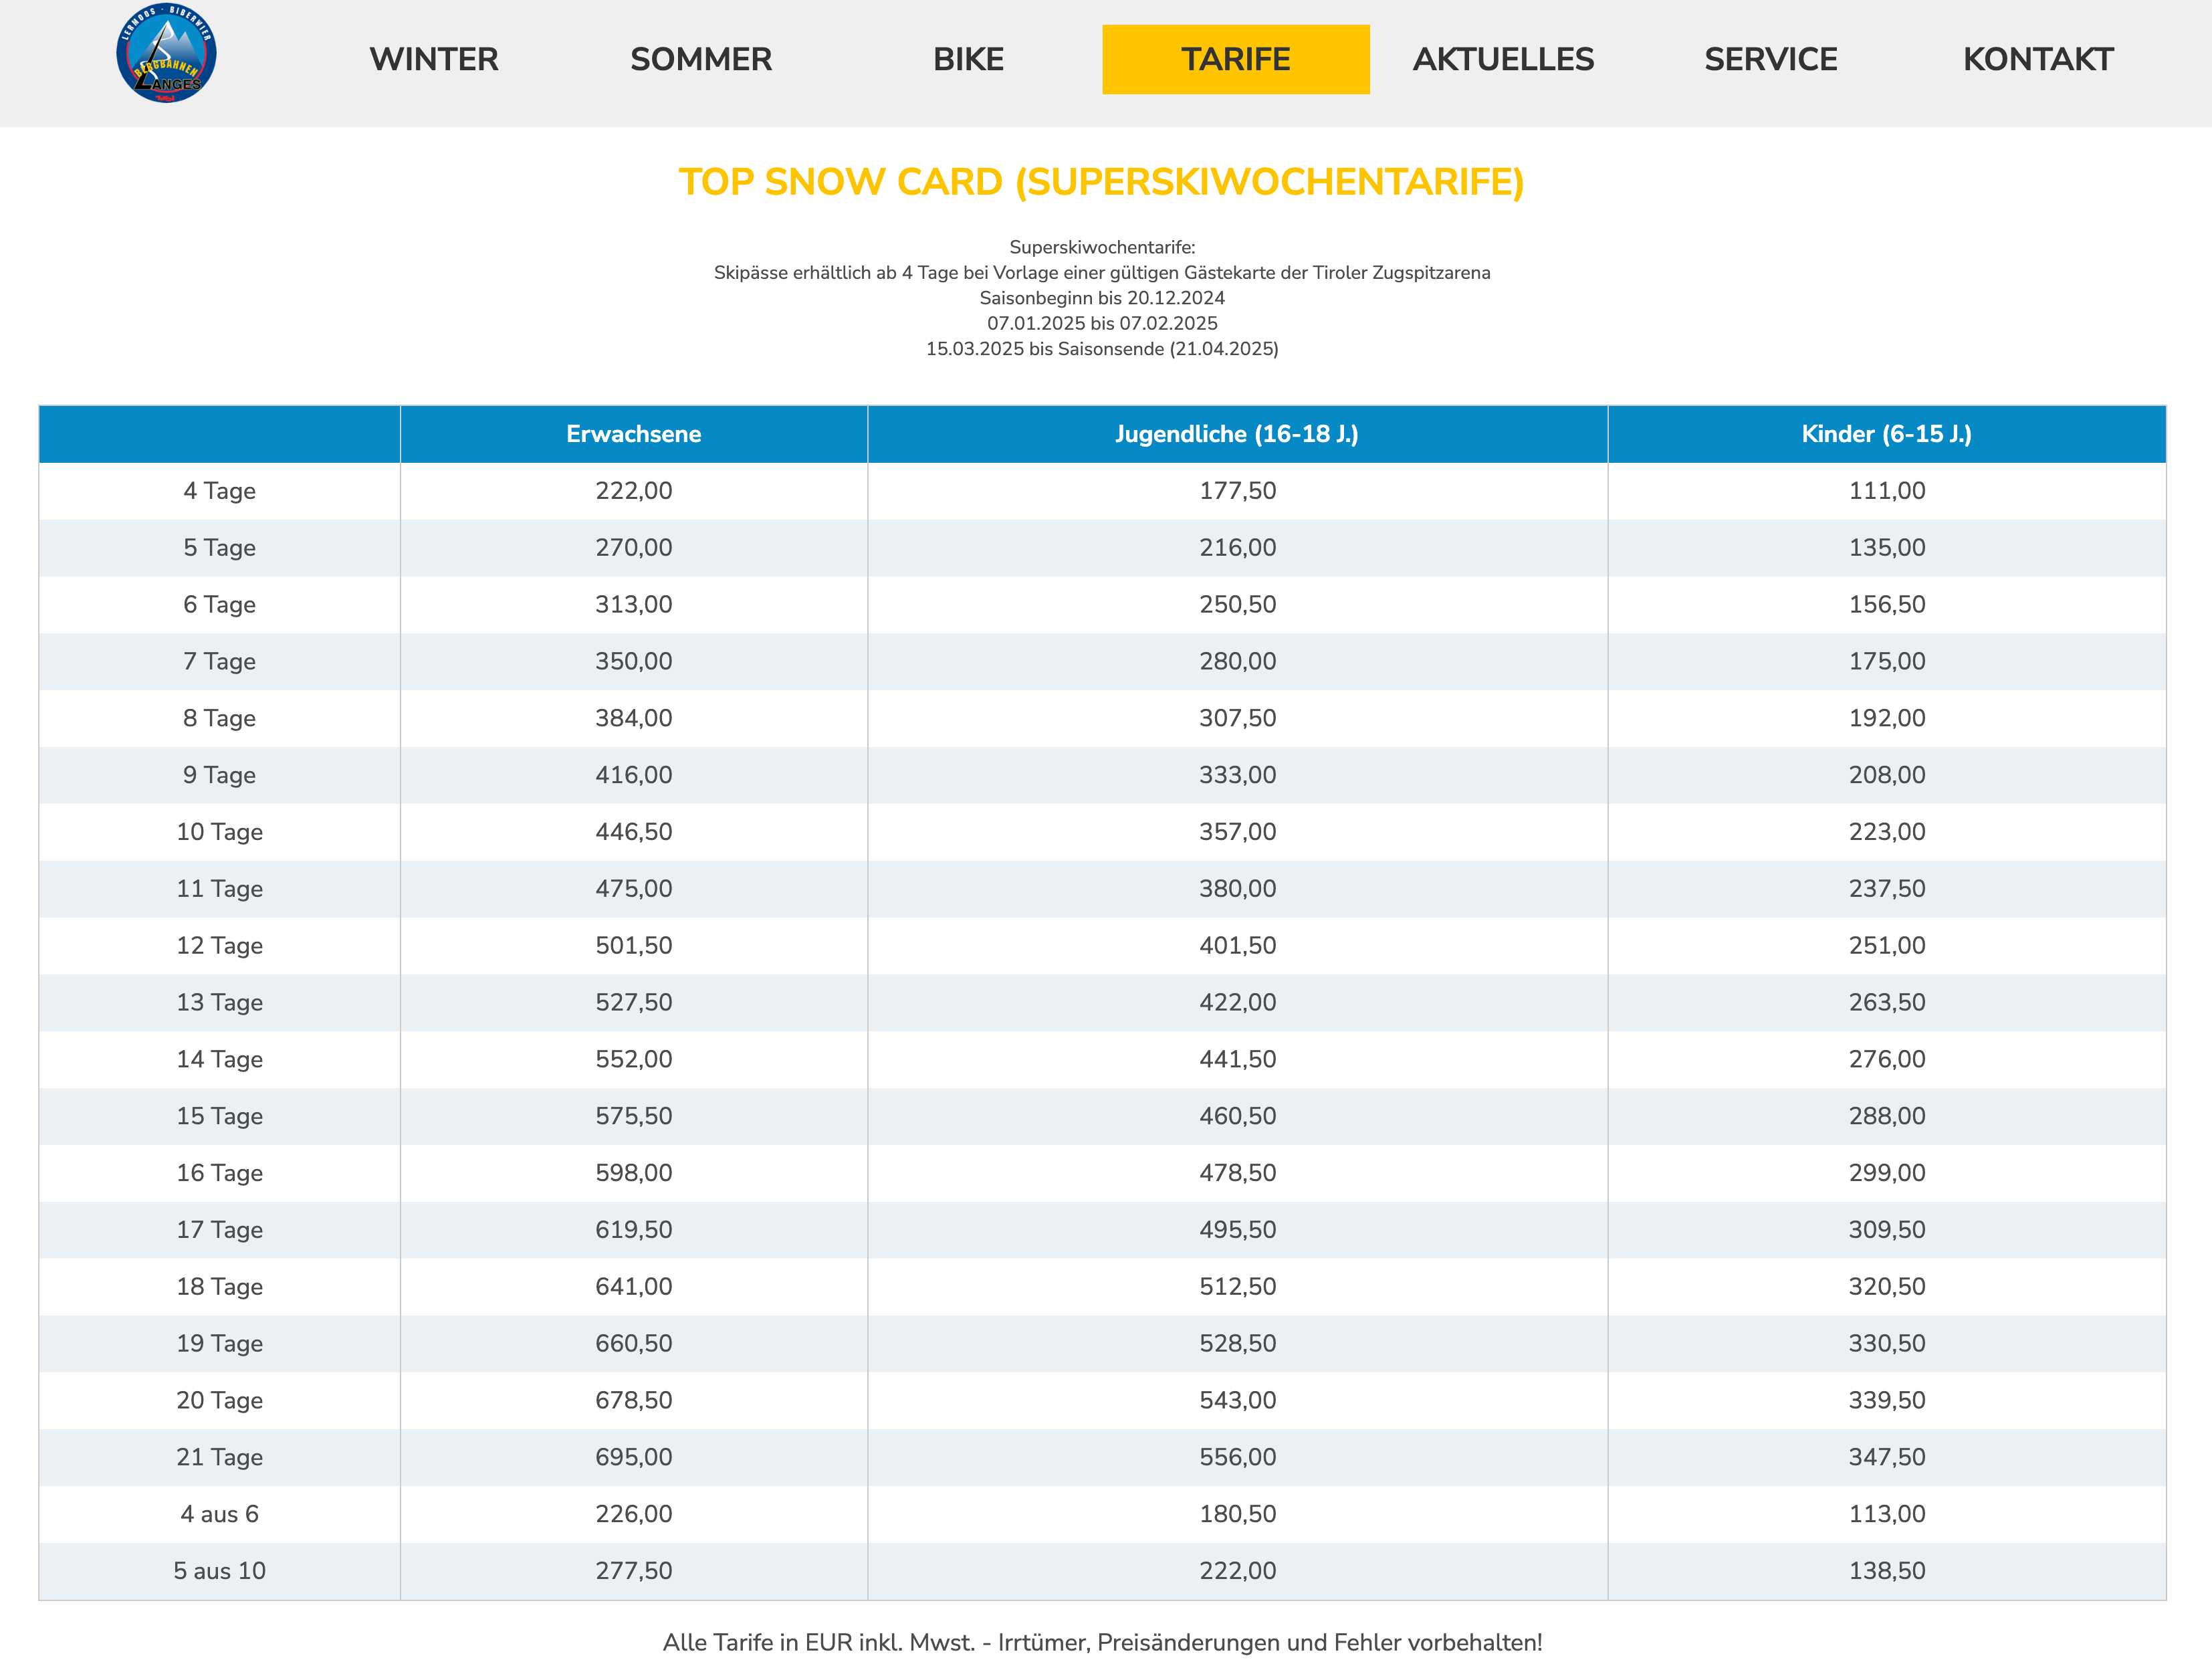Open the BIKE menu

pos(968,59)
